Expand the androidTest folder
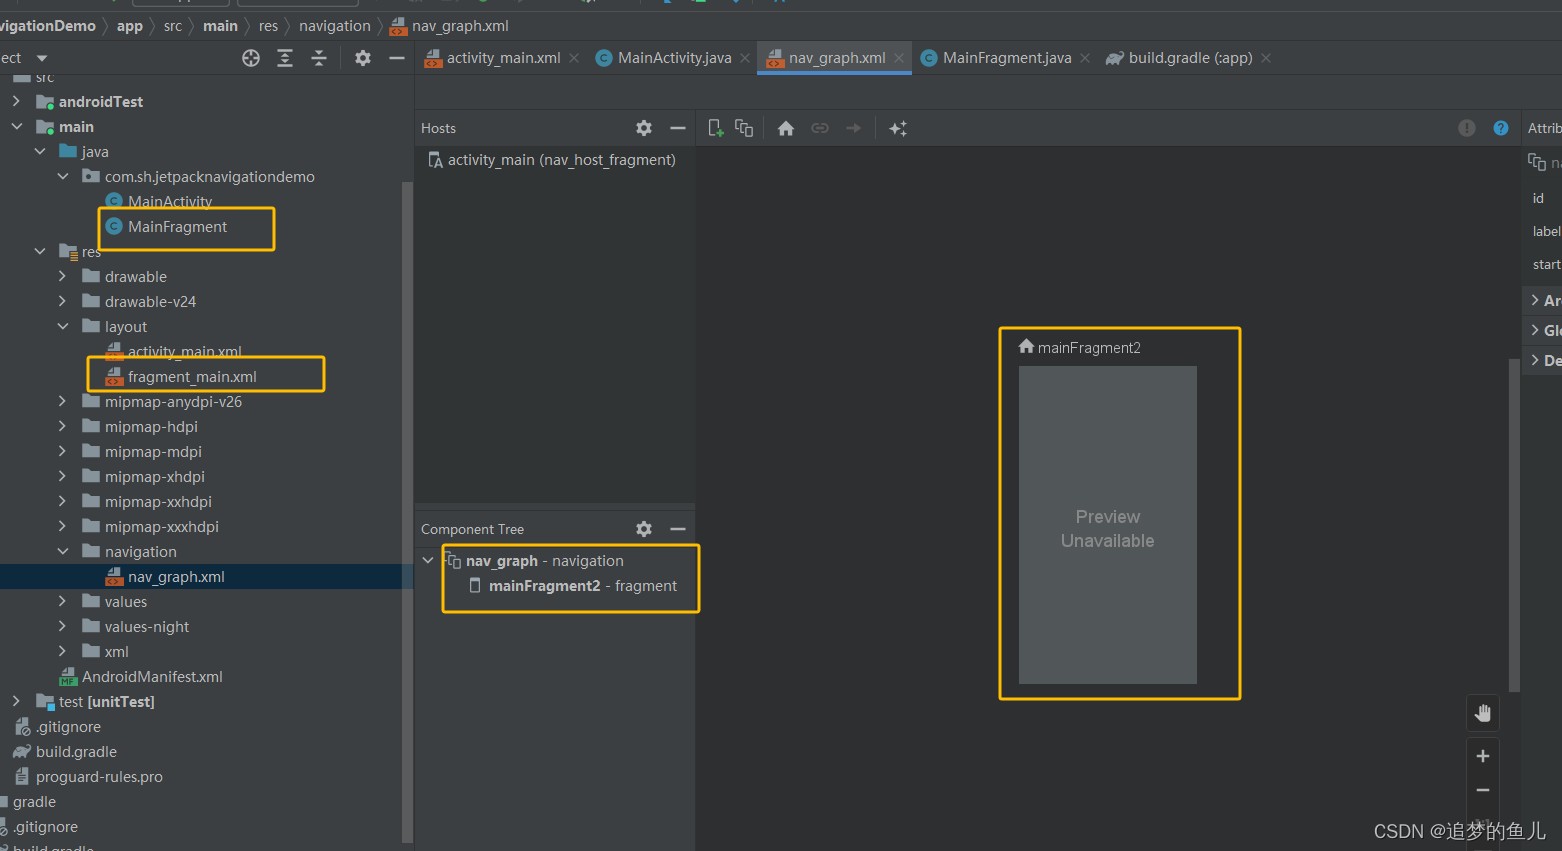Viewport: 1562px width, 851px height. coord(16,101)
